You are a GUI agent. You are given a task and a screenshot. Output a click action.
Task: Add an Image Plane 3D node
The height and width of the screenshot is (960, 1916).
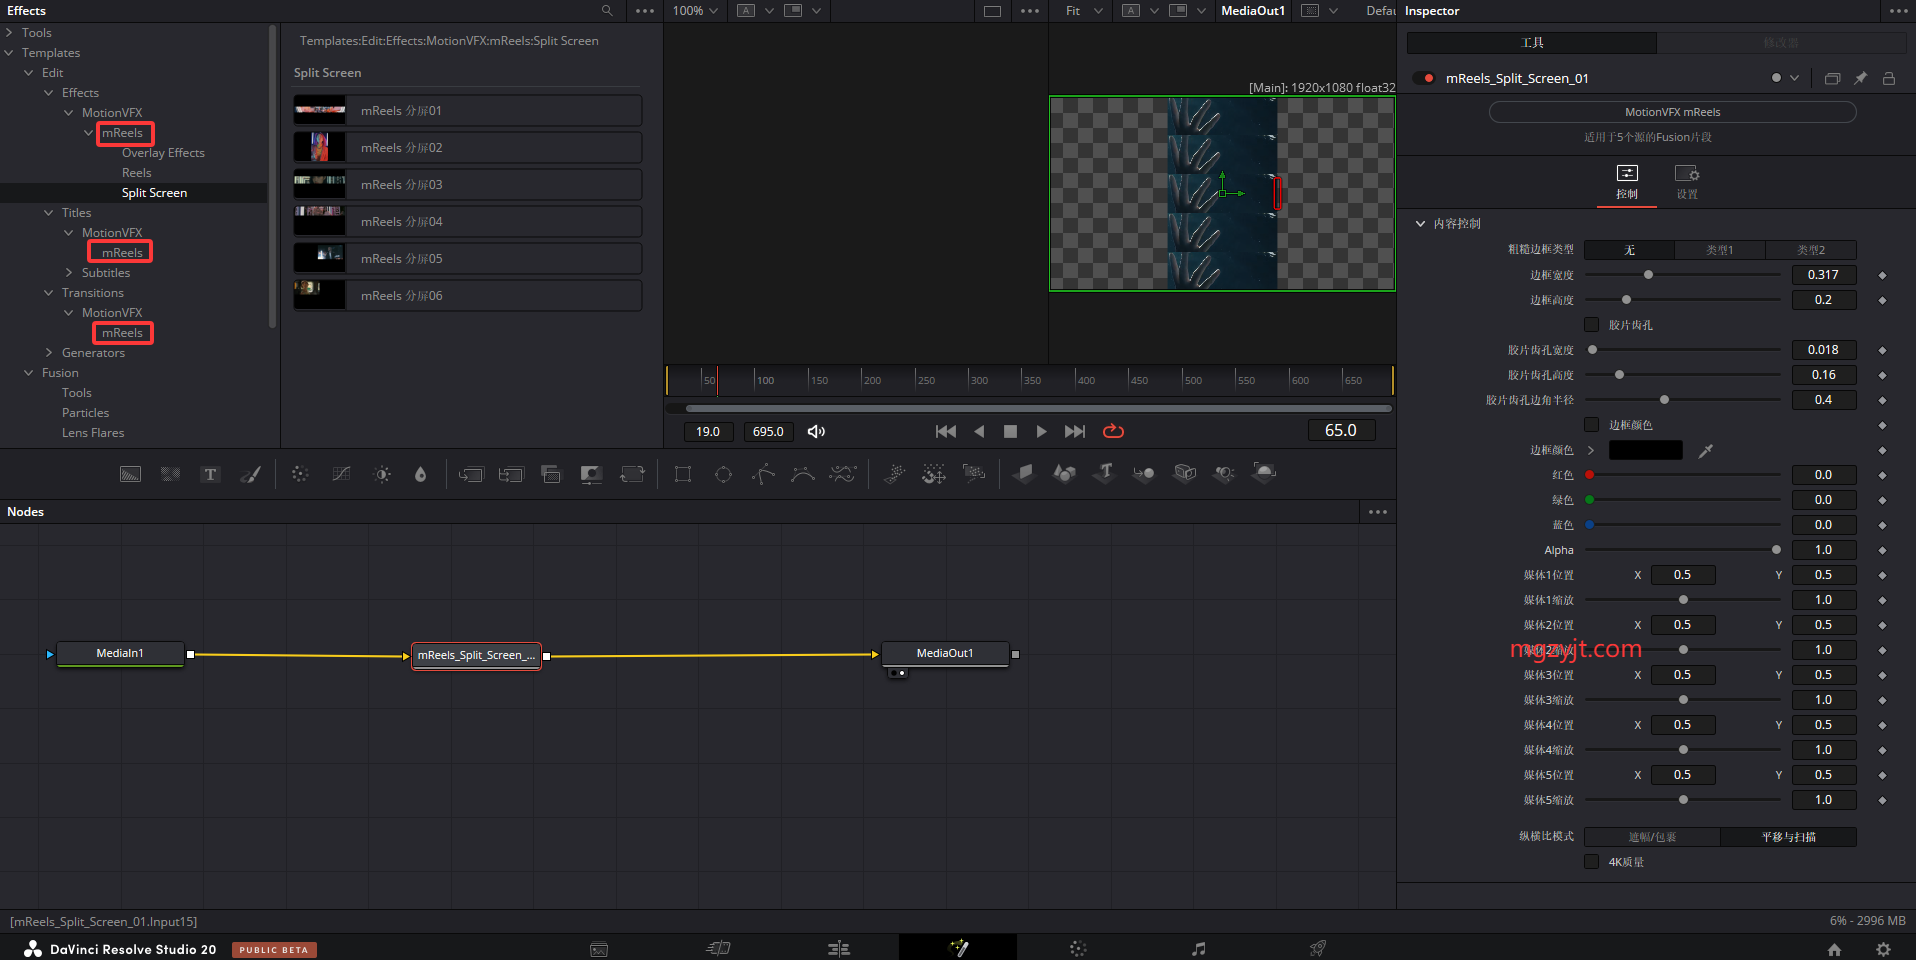pos(1024,474)
